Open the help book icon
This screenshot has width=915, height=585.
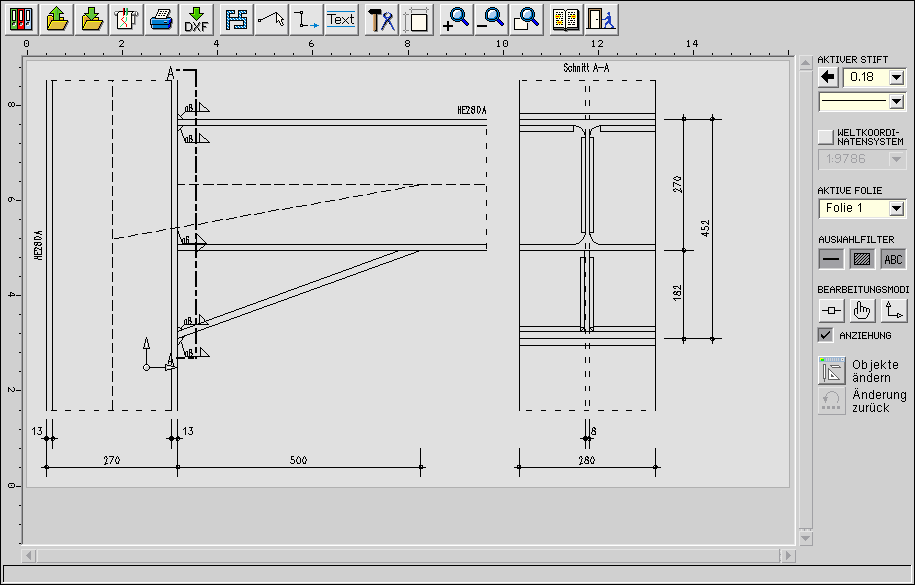coord(566,18)
